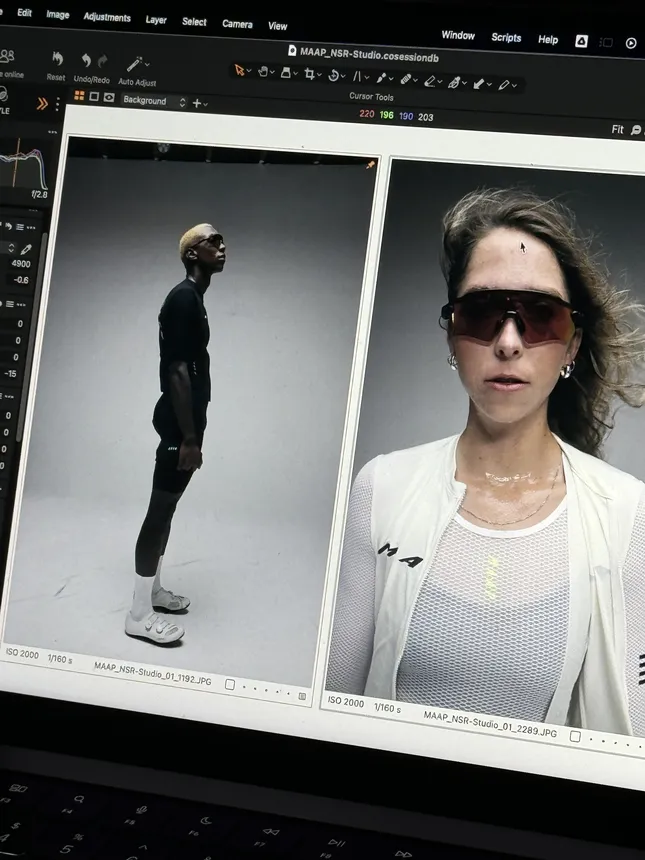Click the Reset adjustments icon

[56, 59]
